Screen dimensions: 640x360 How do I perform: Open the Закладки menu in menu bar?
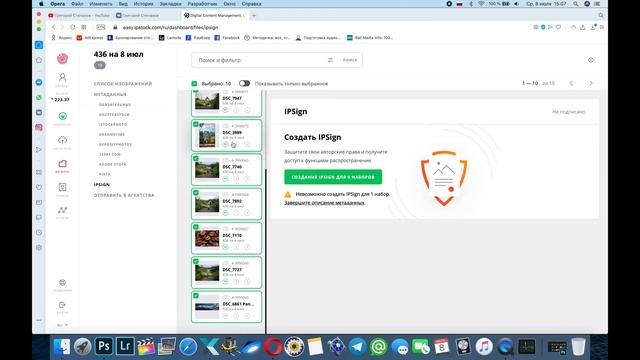click(170, 4)
